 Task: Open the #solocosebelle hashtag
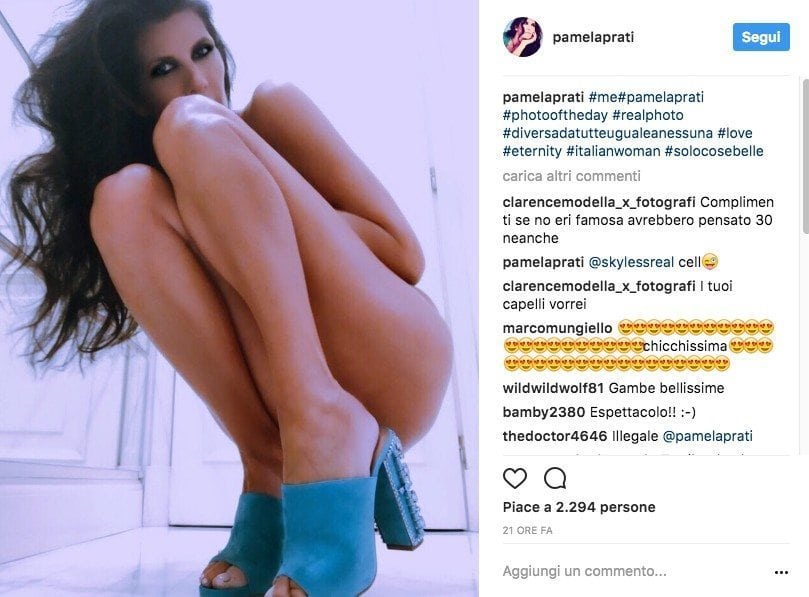coord(714,151)
